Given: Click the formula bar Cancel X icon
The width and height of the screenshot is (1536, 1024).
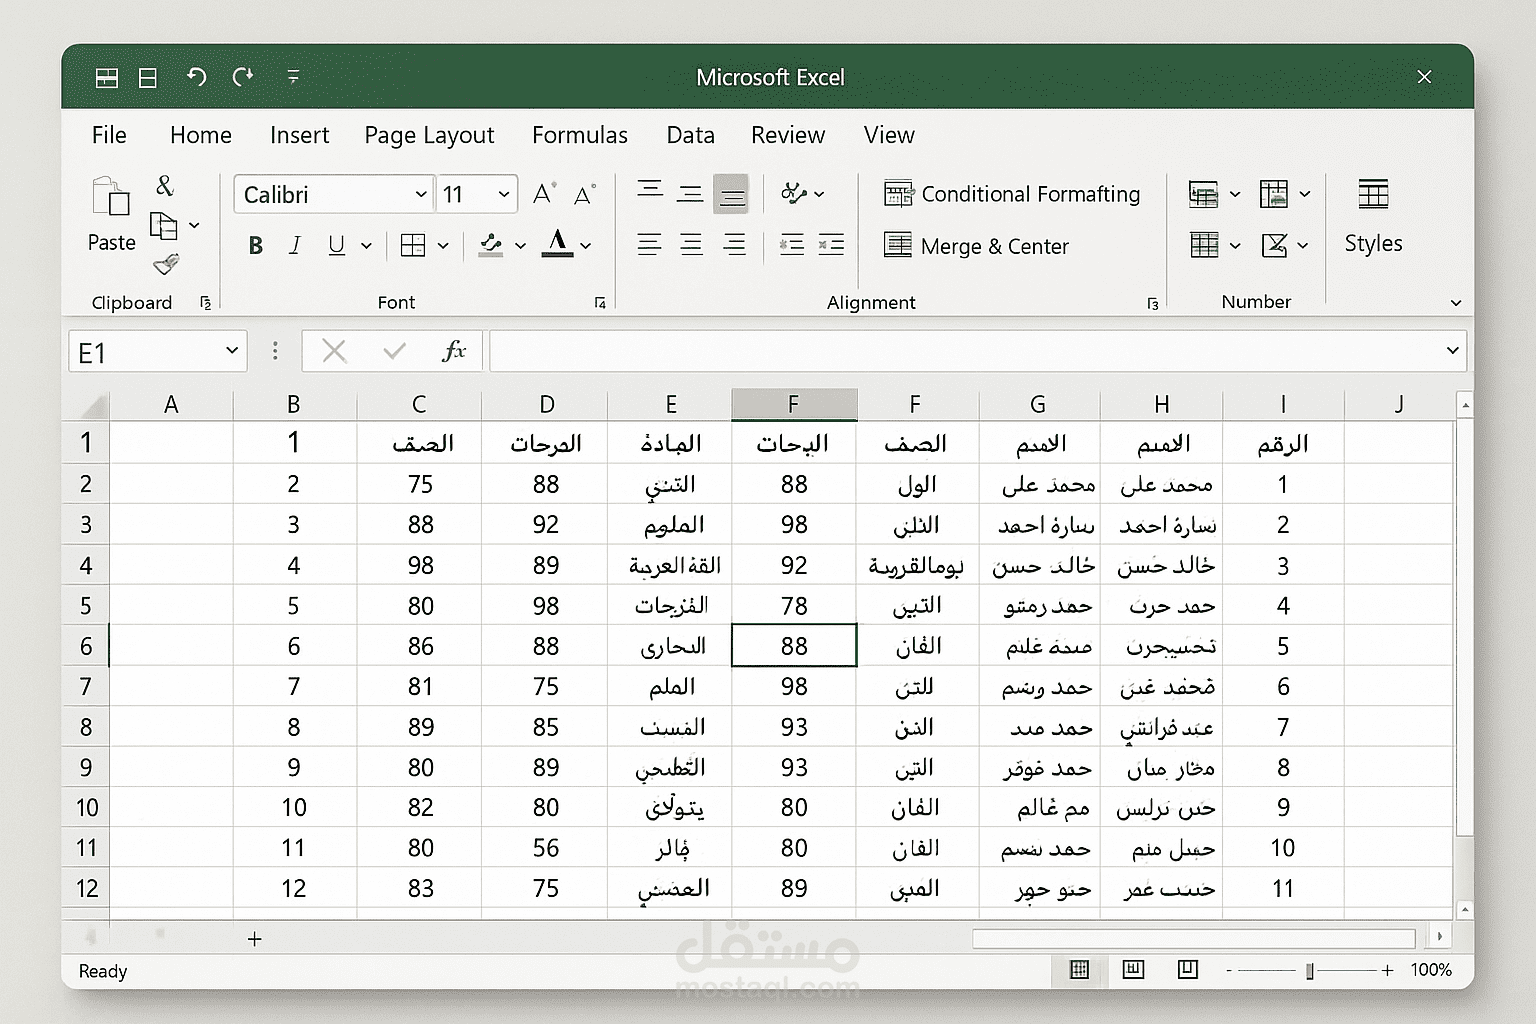Looking at the screenshot, I should coord(334,351).
